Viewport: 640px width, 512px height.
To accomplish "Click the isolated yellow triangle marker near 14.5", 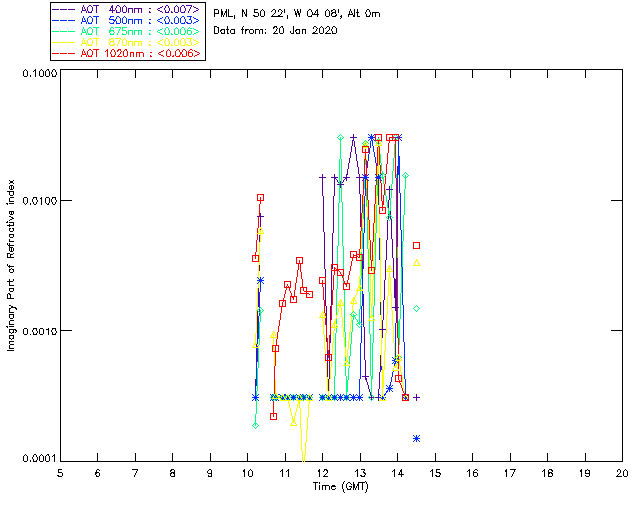I will tap(416, 263).
